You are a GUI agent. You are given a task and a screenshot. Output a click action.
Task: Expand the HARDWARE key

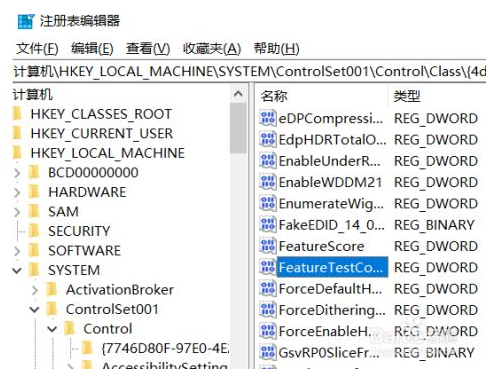(17, 192)
